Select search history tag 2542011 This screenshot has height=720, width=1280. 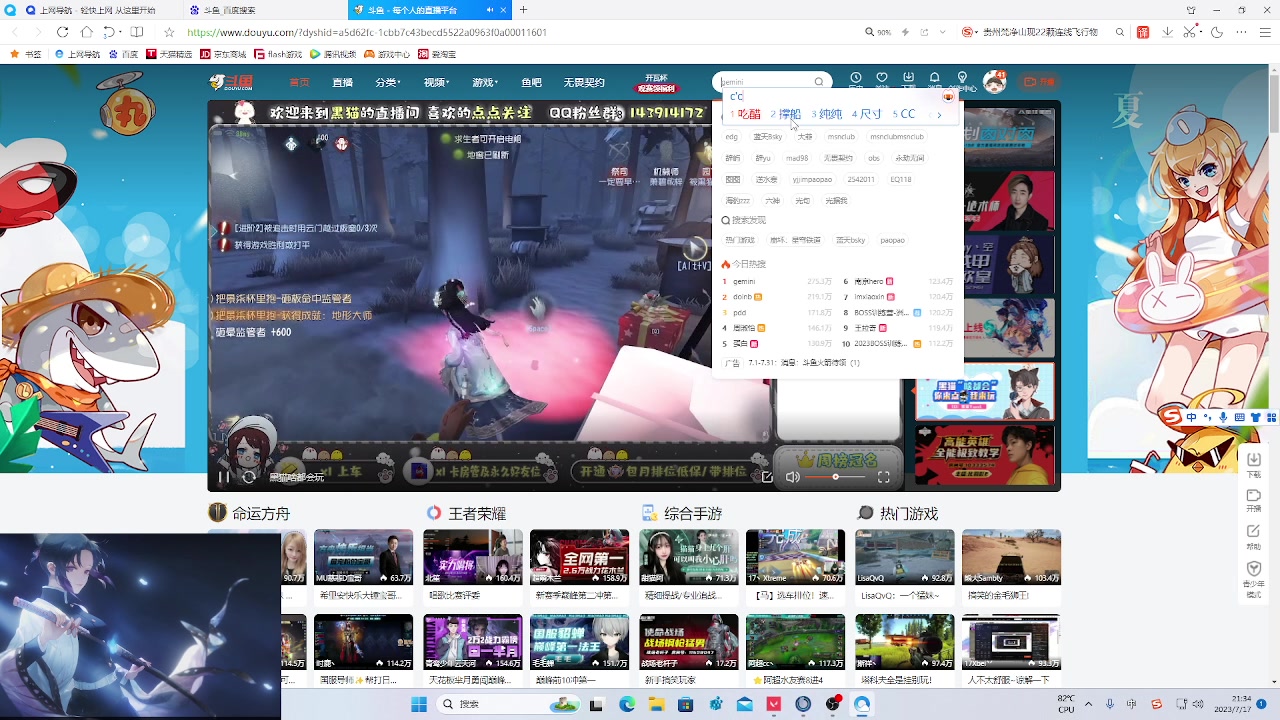coord(861,179)
